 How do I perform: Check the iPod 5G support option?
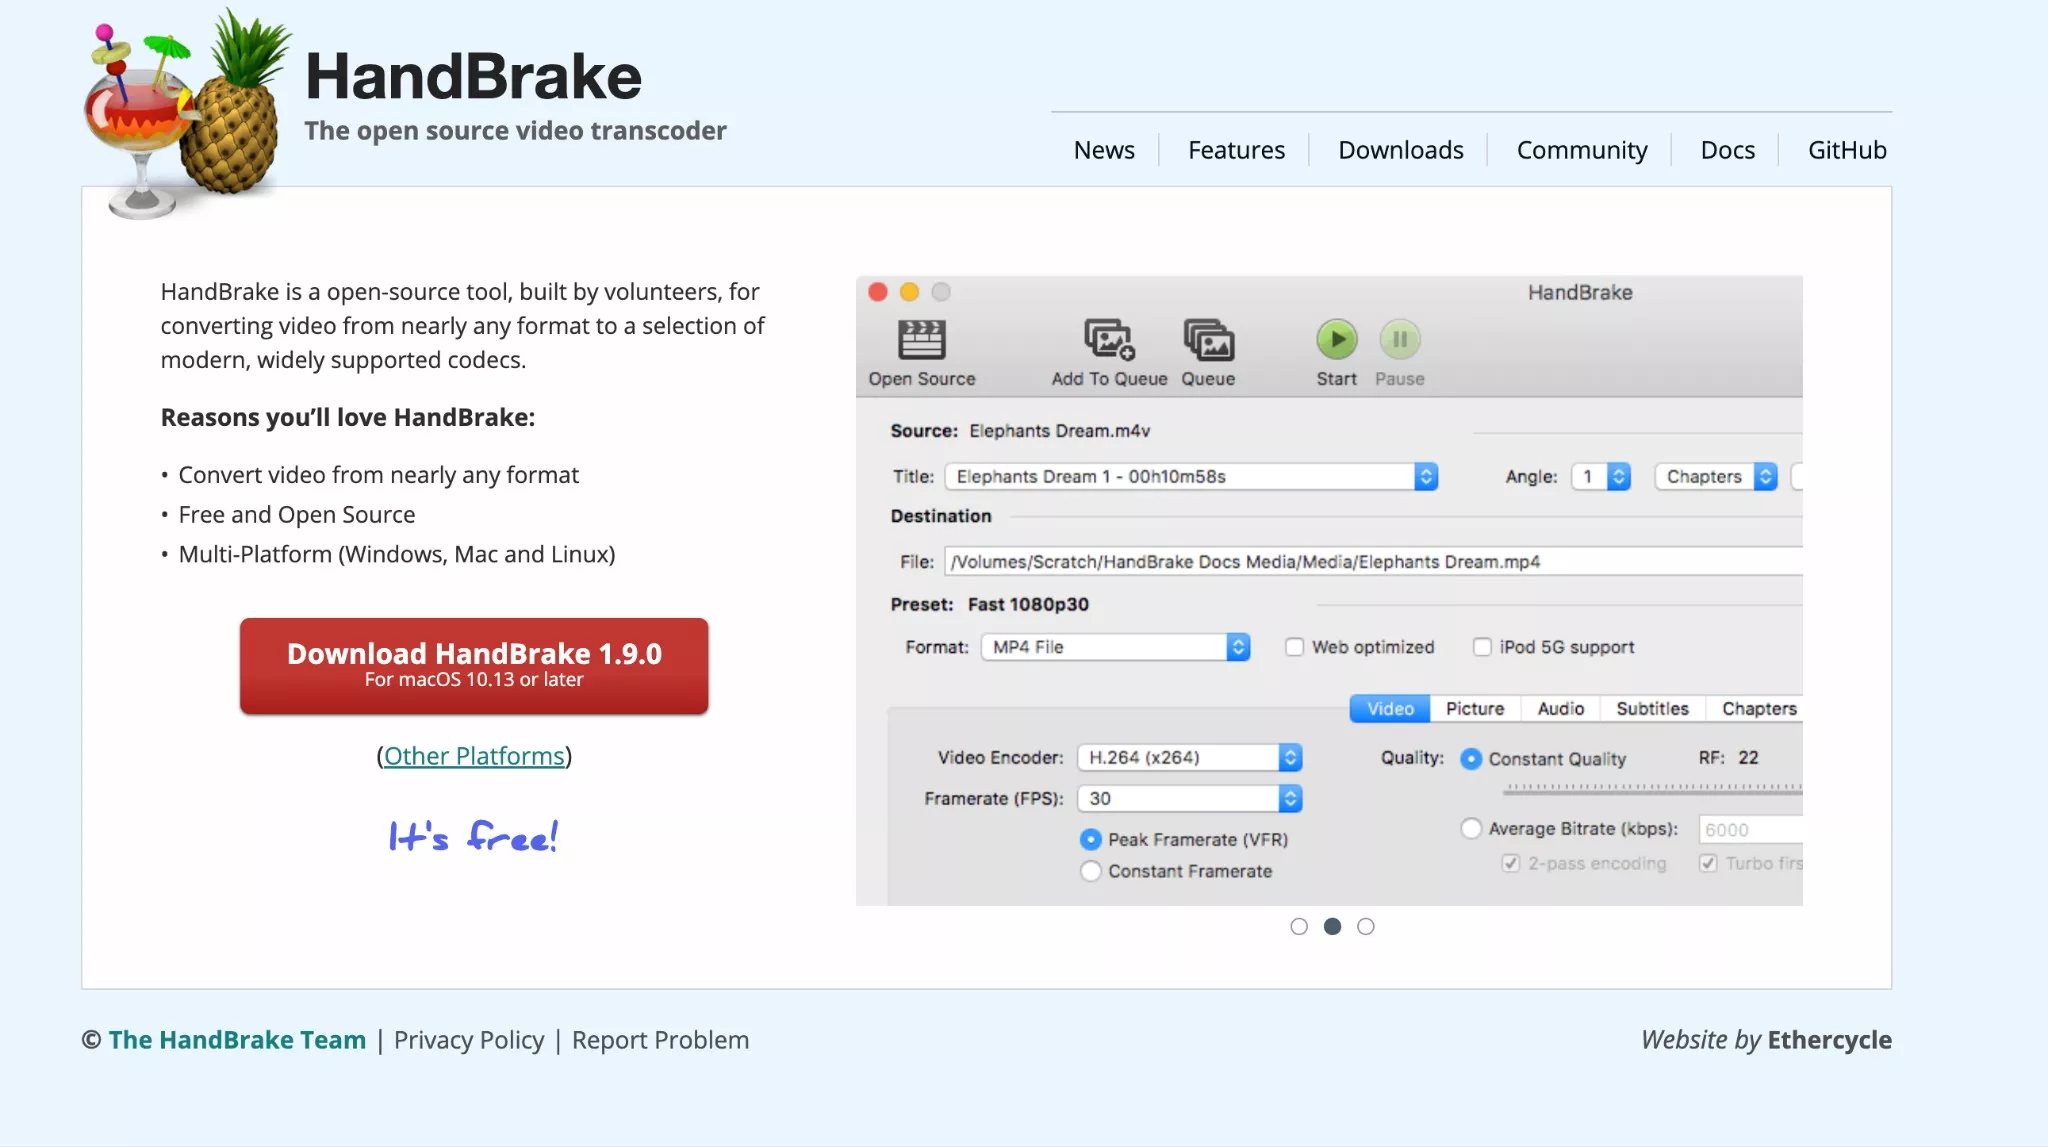click(x=1481, y=647)
